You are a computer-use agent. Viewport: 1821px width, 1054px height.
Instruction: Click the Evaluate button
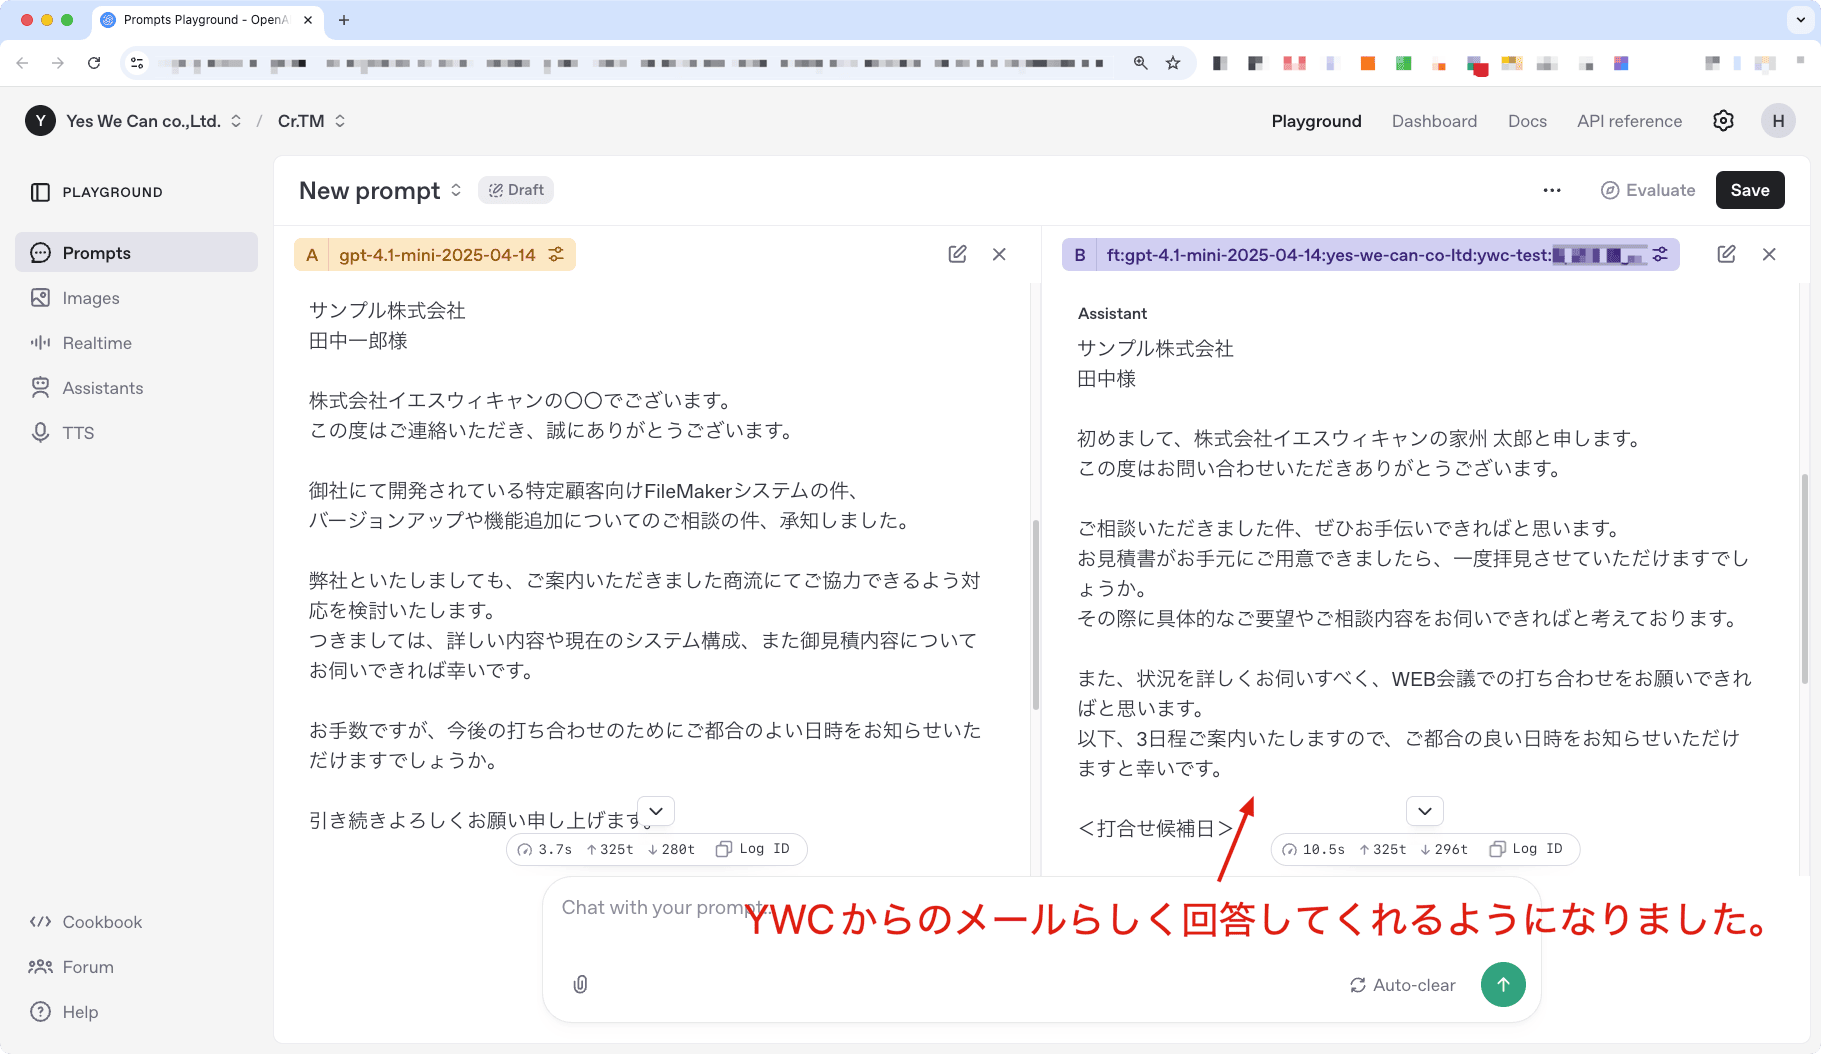(1646, 190)
